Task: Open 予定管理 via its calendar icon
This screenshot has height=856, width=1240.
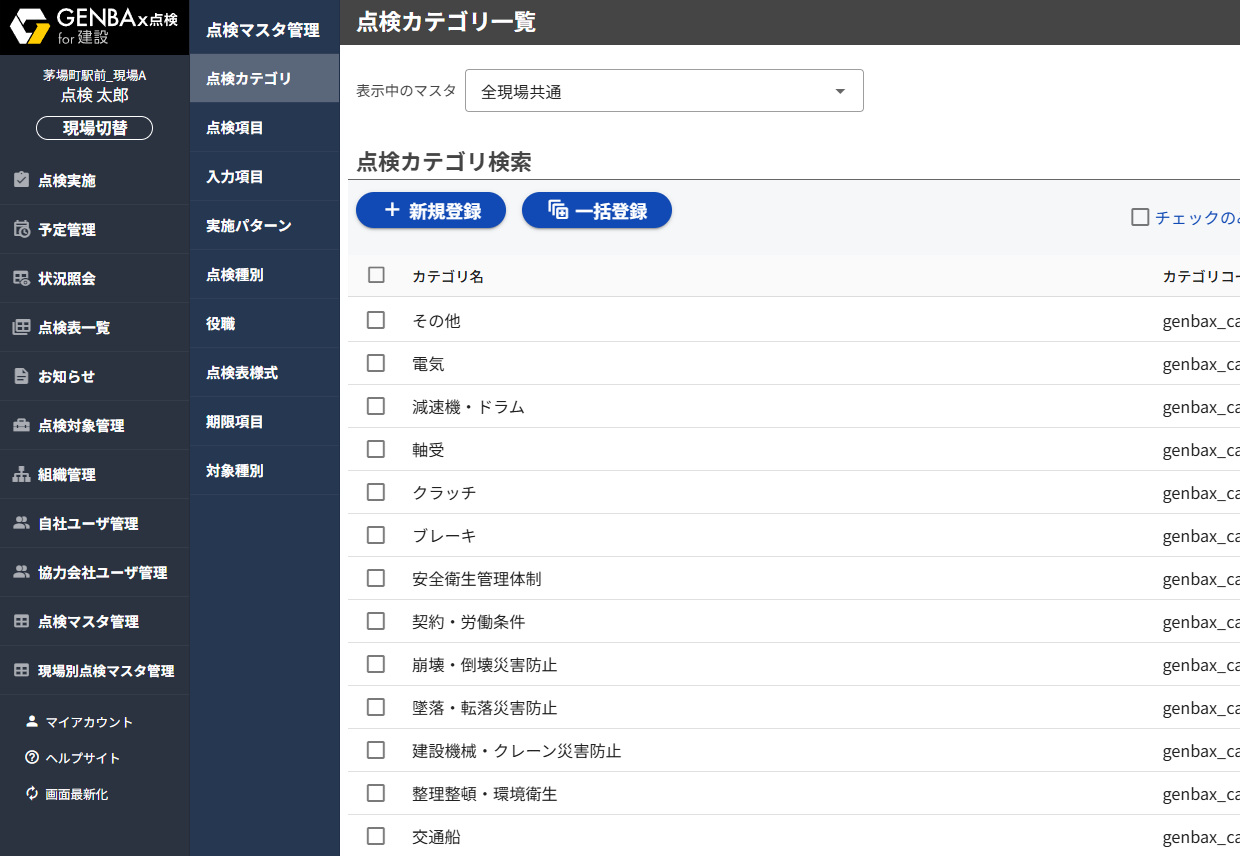Action: [21, 229]
